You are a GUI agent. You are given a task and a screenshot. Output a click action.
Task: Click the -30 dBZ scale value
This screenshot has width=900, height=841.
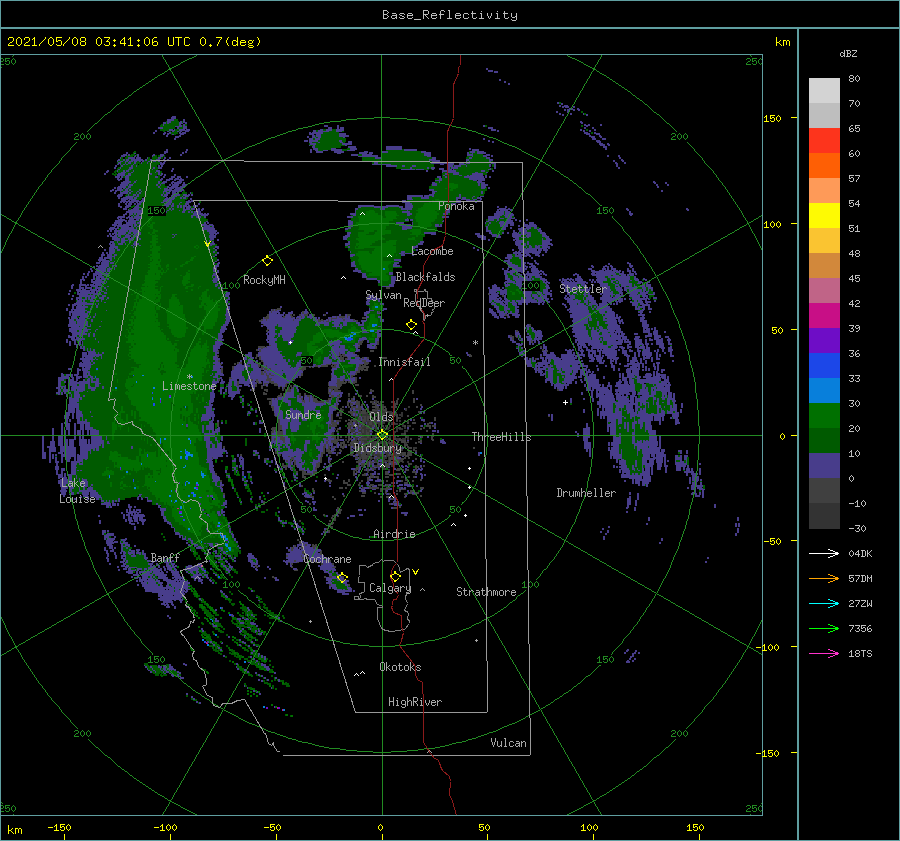tap(857, 528)
